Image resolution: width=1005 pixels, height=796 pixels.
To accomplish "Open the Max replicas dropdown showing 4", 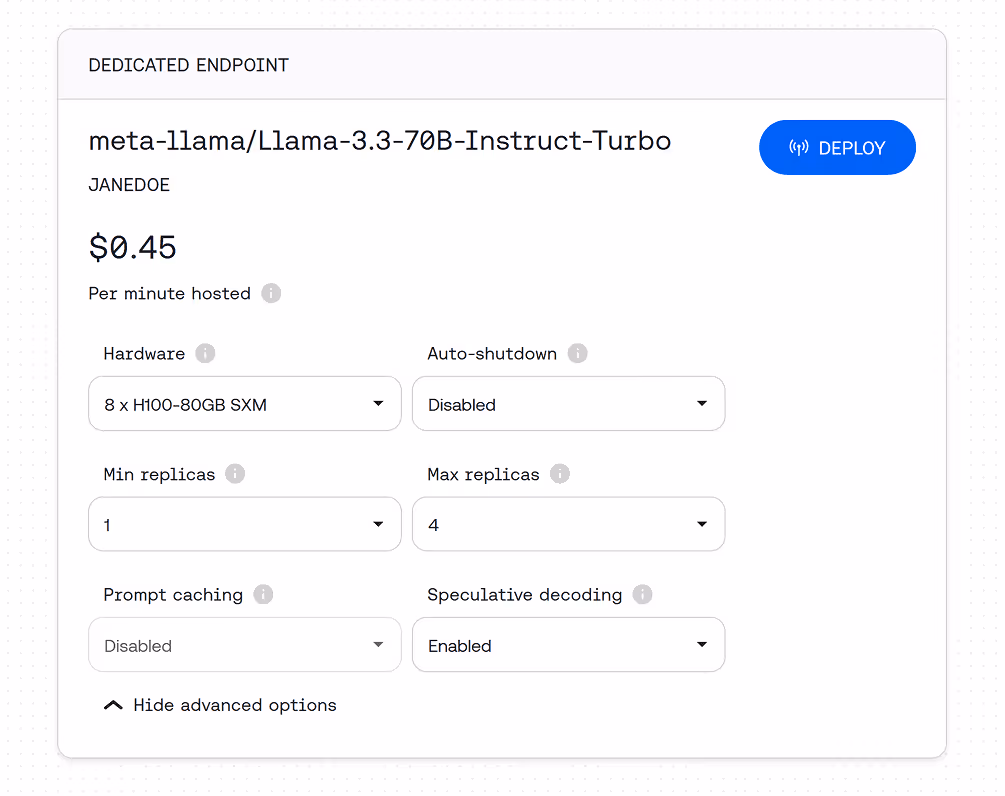I will [569, 524].
